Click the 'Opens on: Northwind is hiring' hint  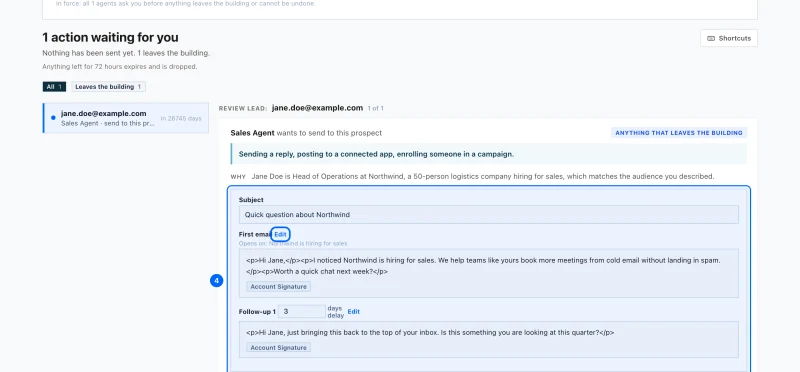(x=293, y=243)
